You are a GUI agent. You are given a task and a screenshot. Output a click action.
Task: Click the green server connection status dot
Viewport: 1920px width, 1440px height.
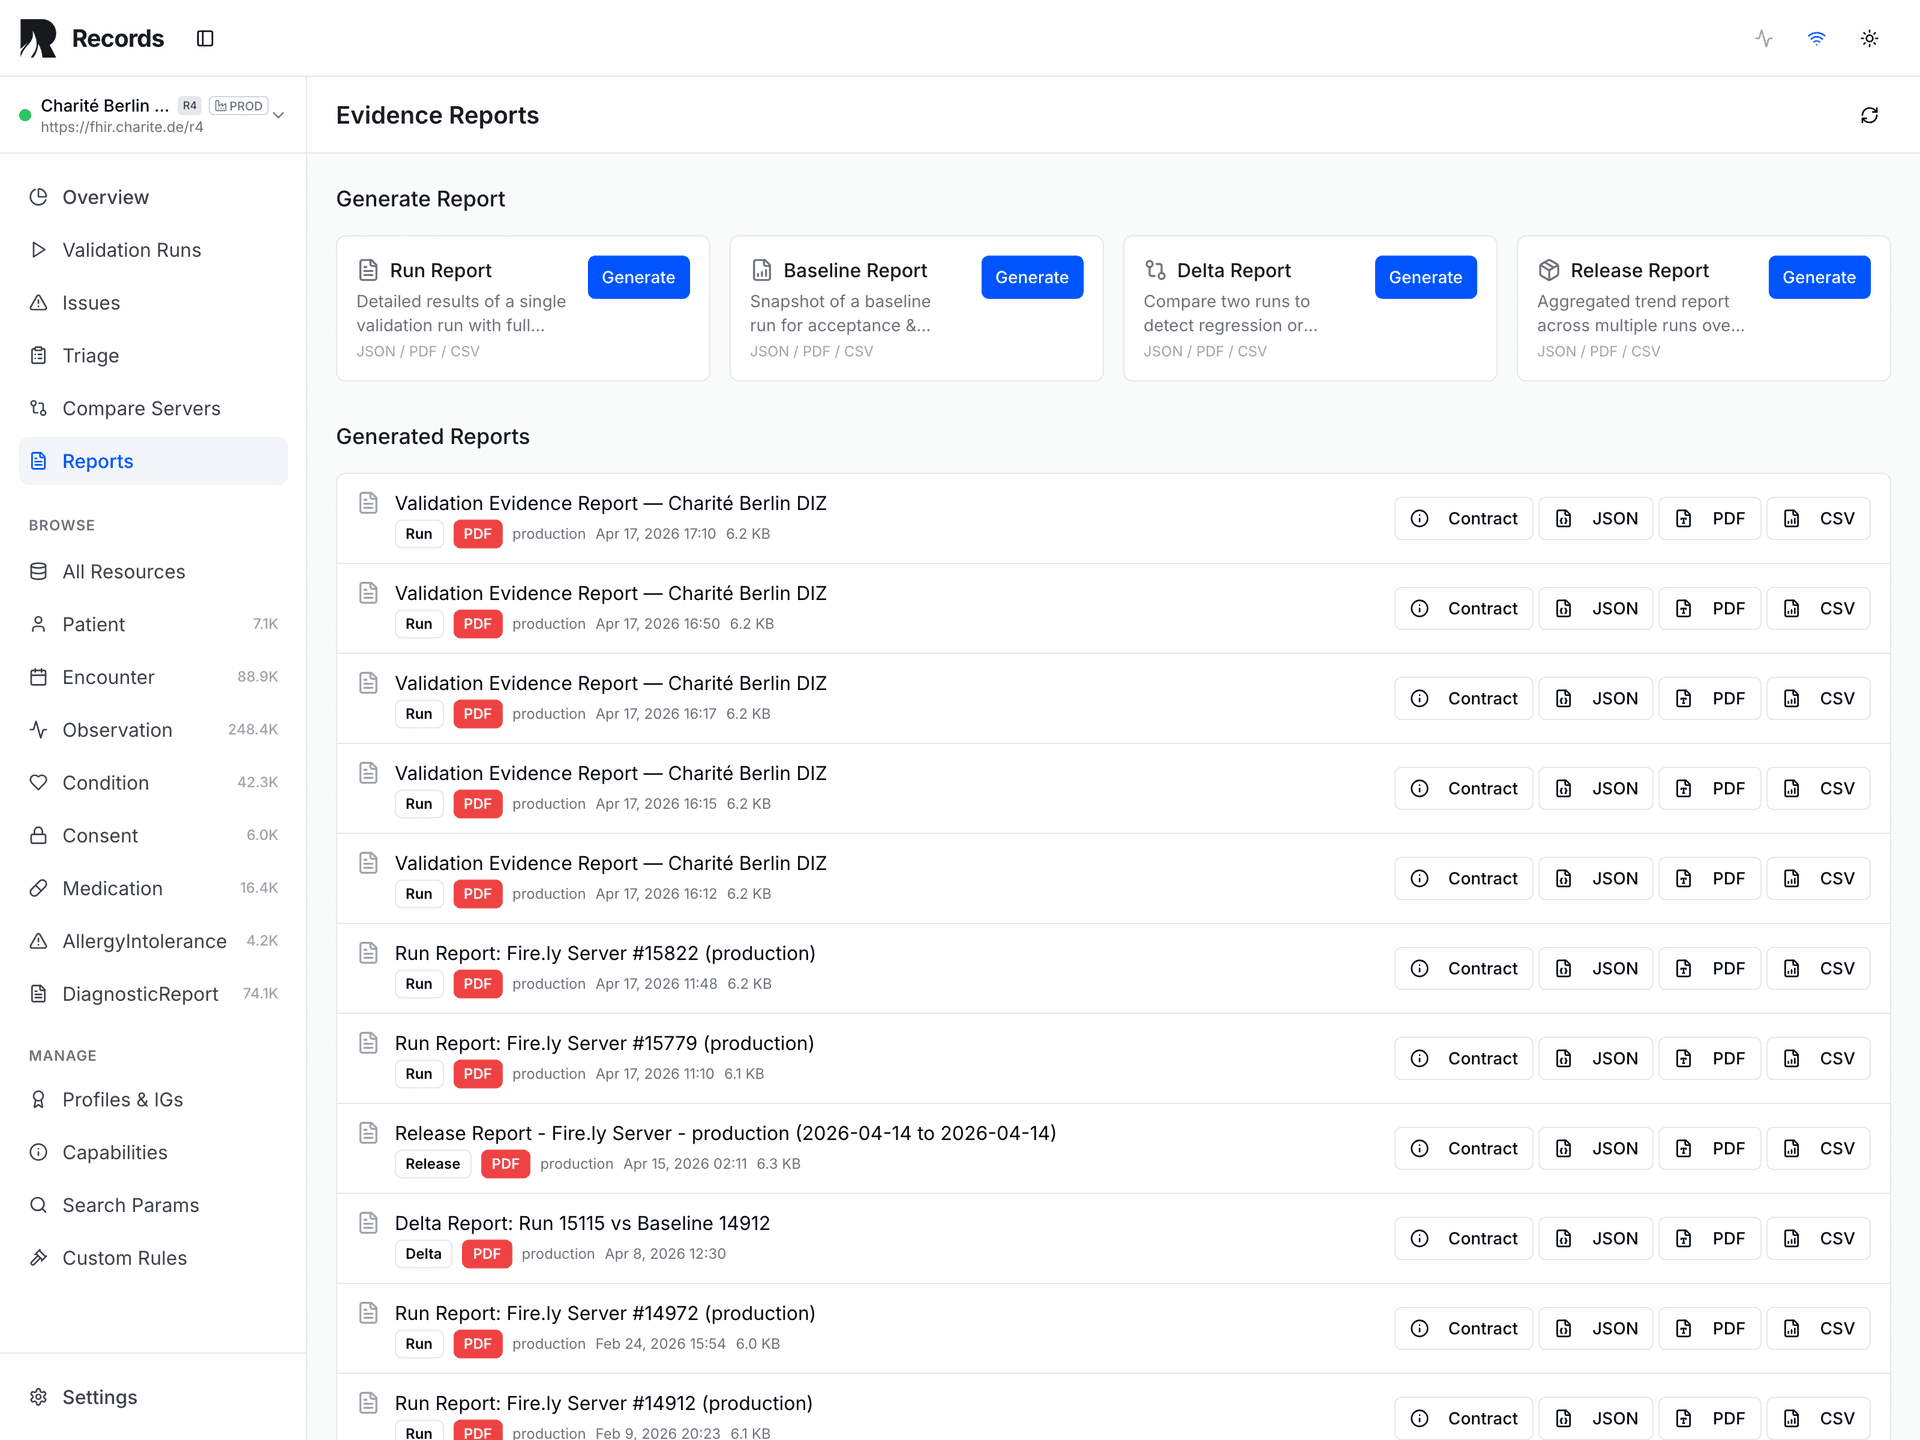24,115
